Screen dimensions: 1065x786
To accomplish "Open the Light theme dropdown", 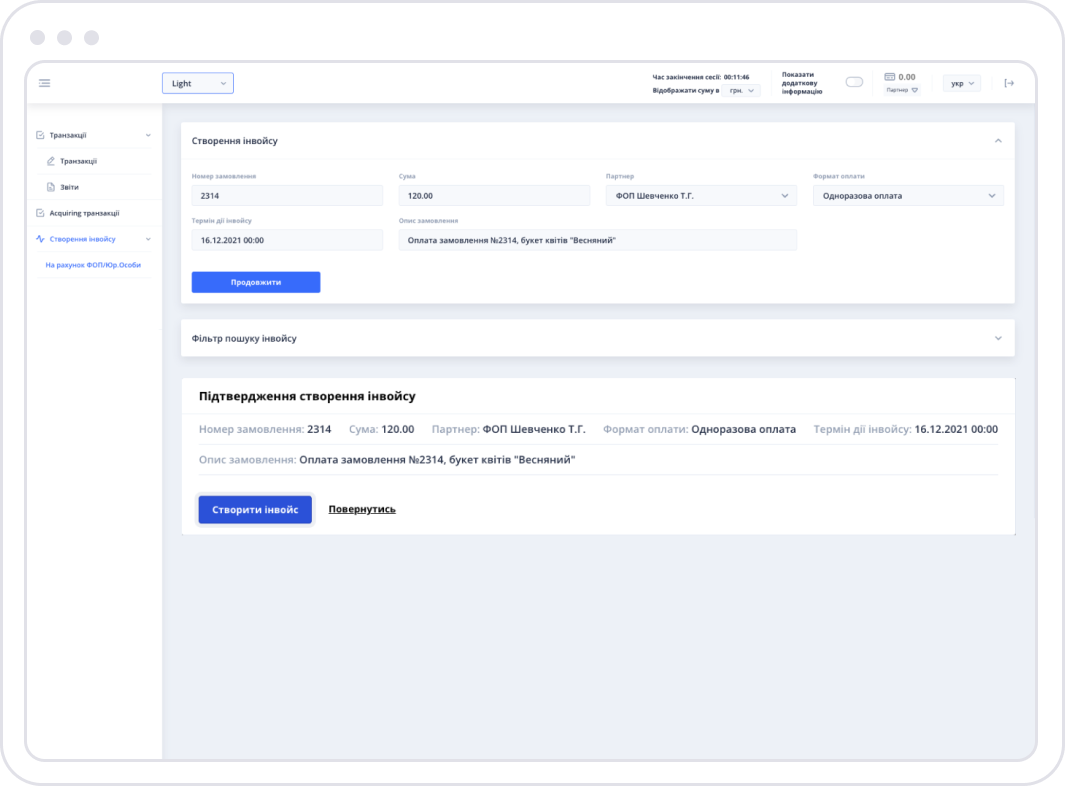I will pos(198,83).
